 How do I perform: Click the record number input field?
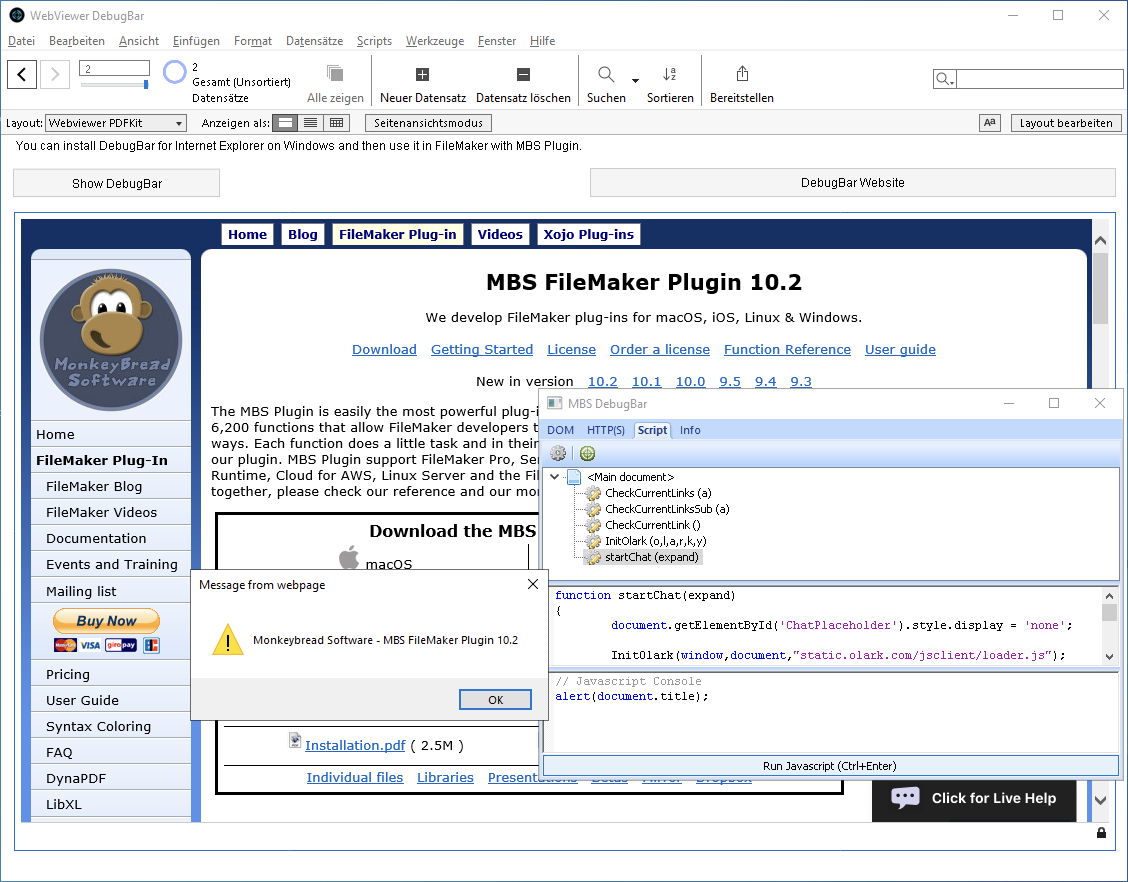point(114,68)
